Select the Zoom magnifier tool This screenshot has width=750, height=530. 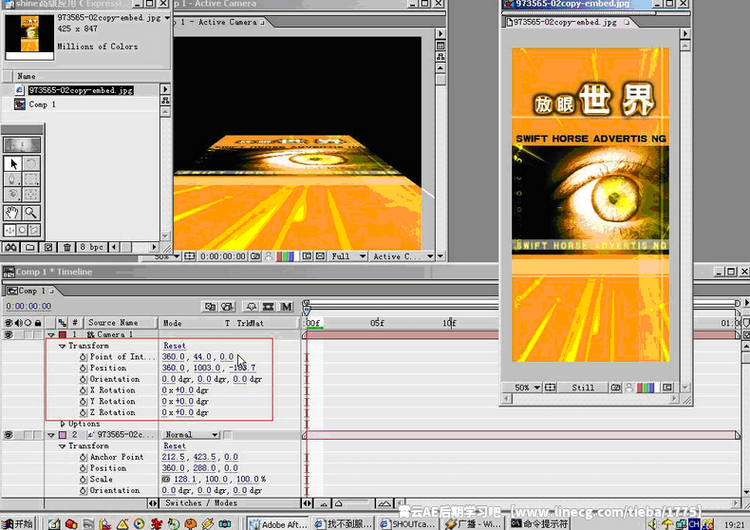click(31, 213)
